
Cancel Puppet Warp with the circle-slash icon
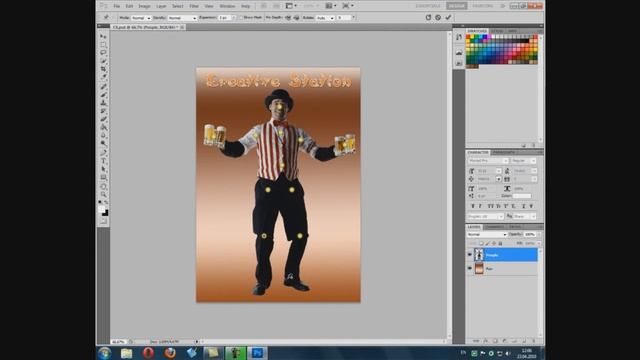[x=438, y=18]
